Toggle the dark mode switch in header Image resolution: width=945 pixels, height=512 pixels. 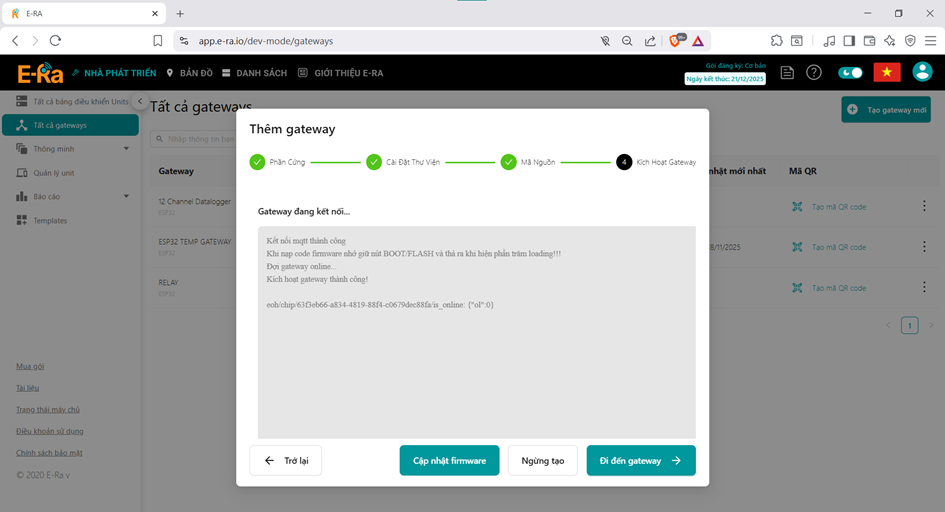click(x=851, y=73)
